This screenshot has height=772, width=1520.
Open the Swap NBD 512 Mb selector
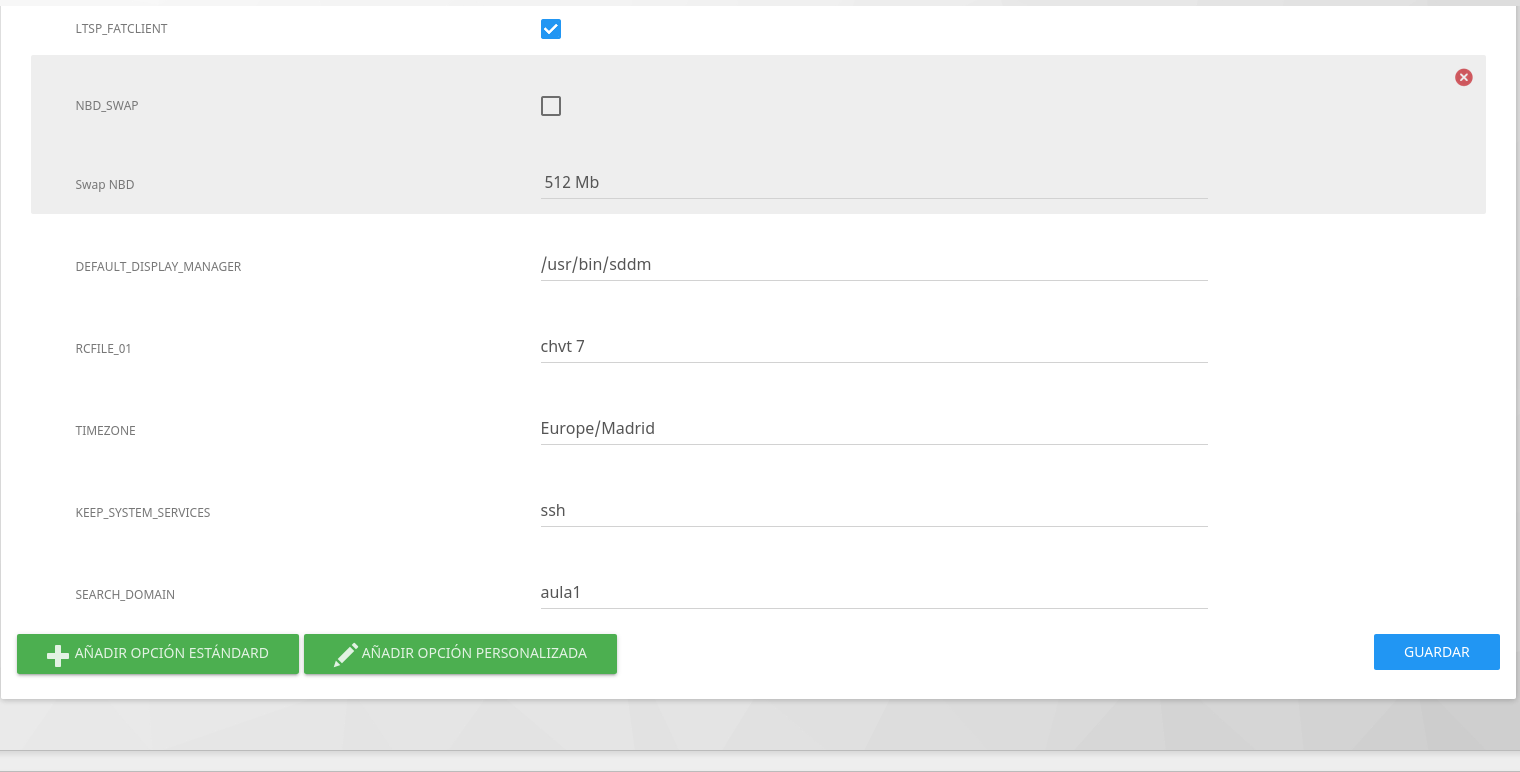873,183
